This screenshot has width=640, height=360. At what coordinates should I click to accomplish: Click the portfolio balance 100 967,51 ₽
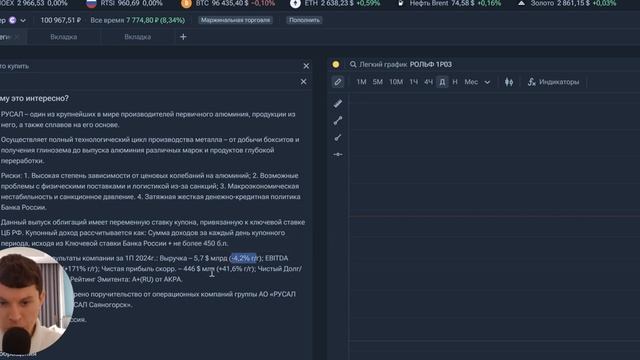click(61, 20)
